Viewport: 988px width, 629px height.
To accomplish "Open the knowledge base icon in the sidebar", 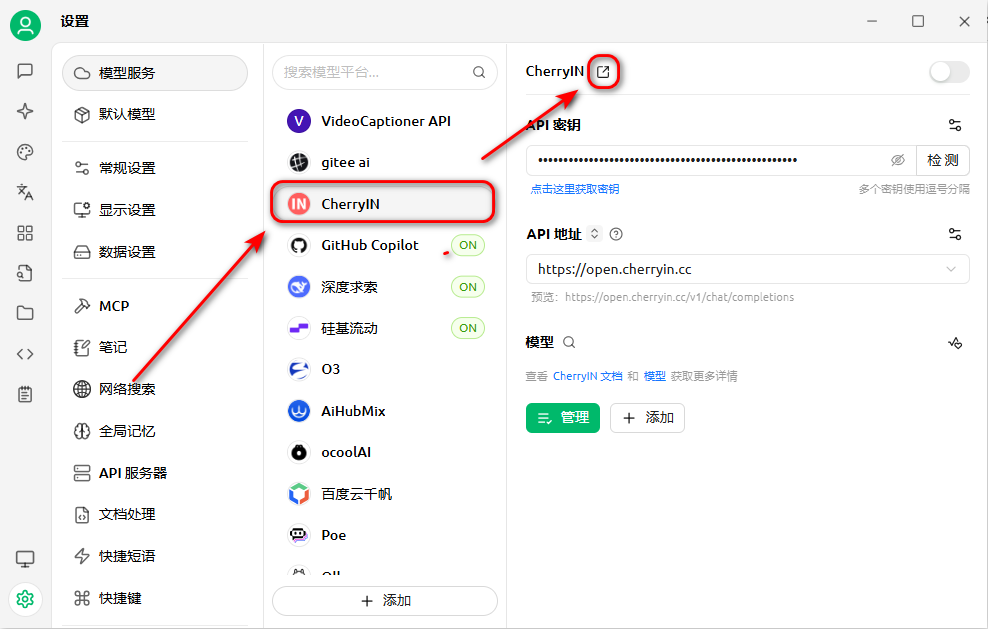I will click(25, 274).
